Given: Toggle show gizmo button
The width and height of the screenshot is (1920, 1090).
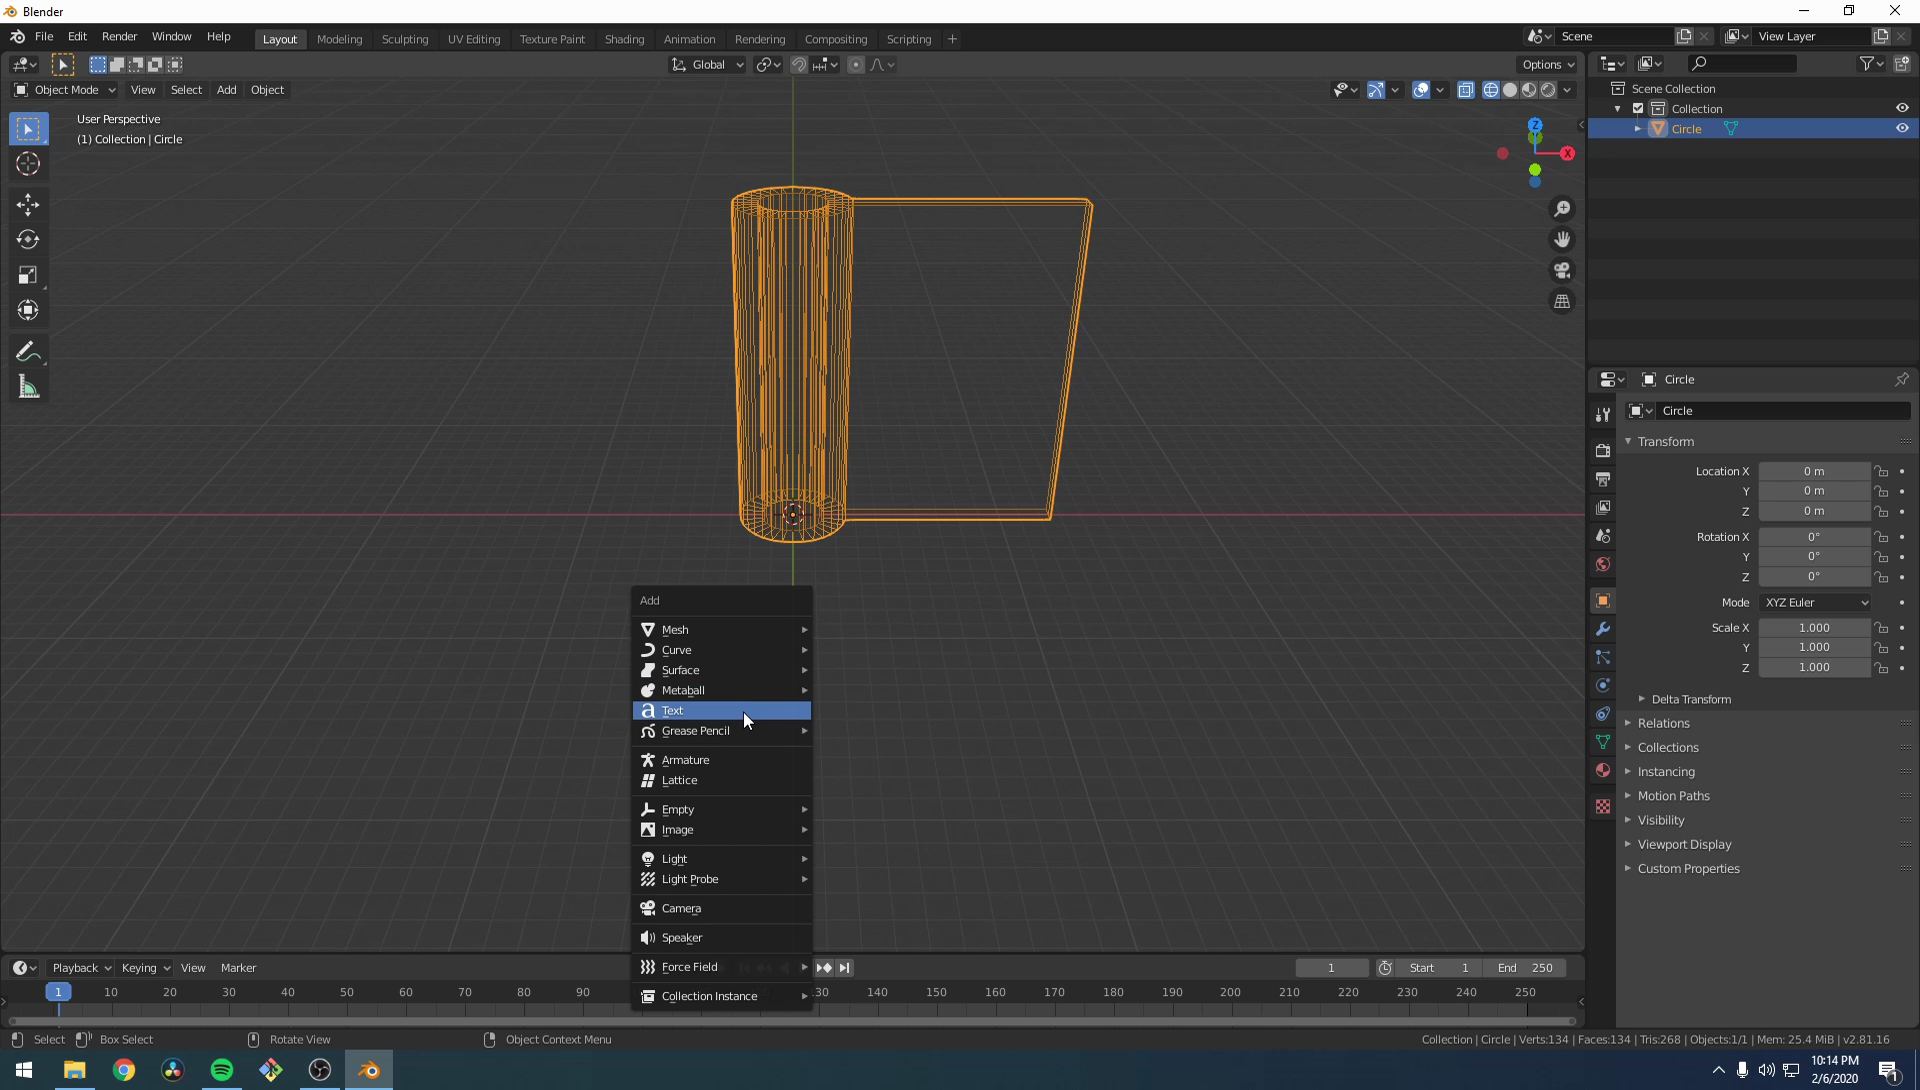Looking at the screenshot, I should tap(1376, 90).
